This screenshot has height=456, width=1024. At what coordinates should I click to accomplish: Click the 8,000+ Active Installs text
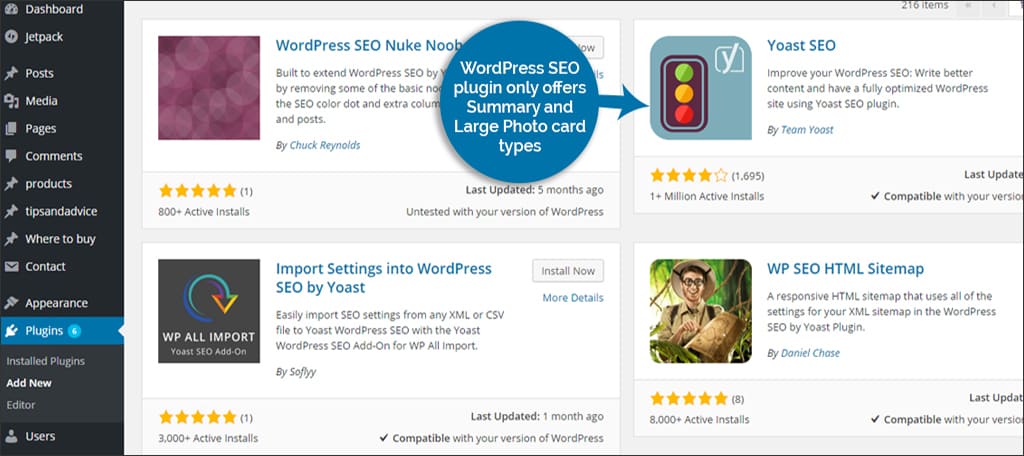[x=699, y=419]
